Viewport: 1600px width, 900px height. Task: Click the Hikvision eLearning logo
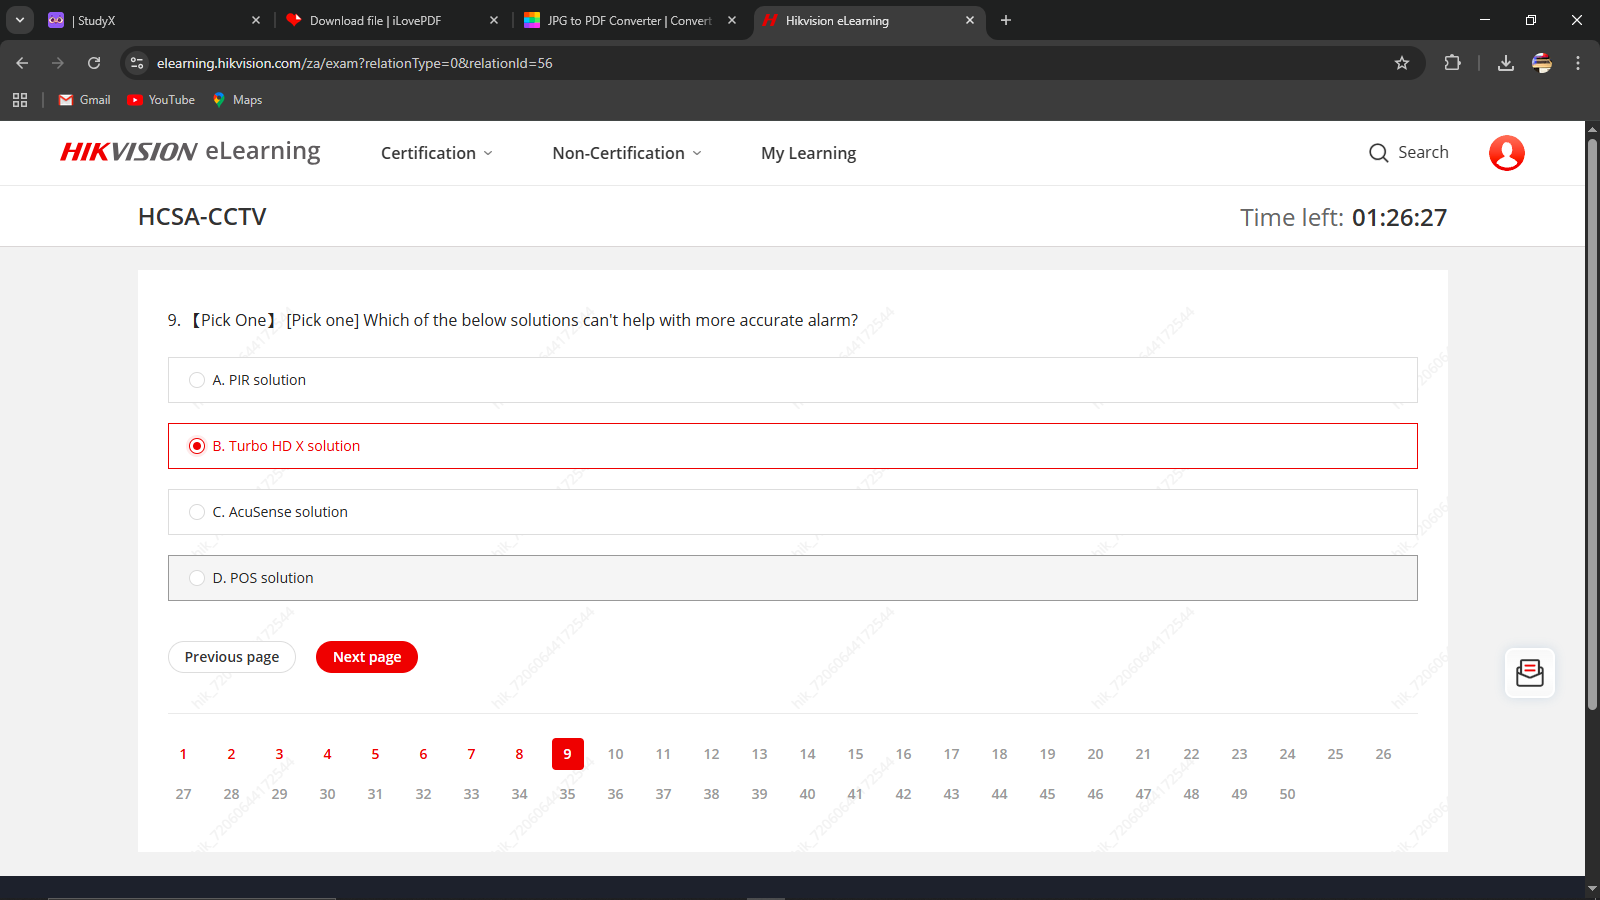coord(190,152)
